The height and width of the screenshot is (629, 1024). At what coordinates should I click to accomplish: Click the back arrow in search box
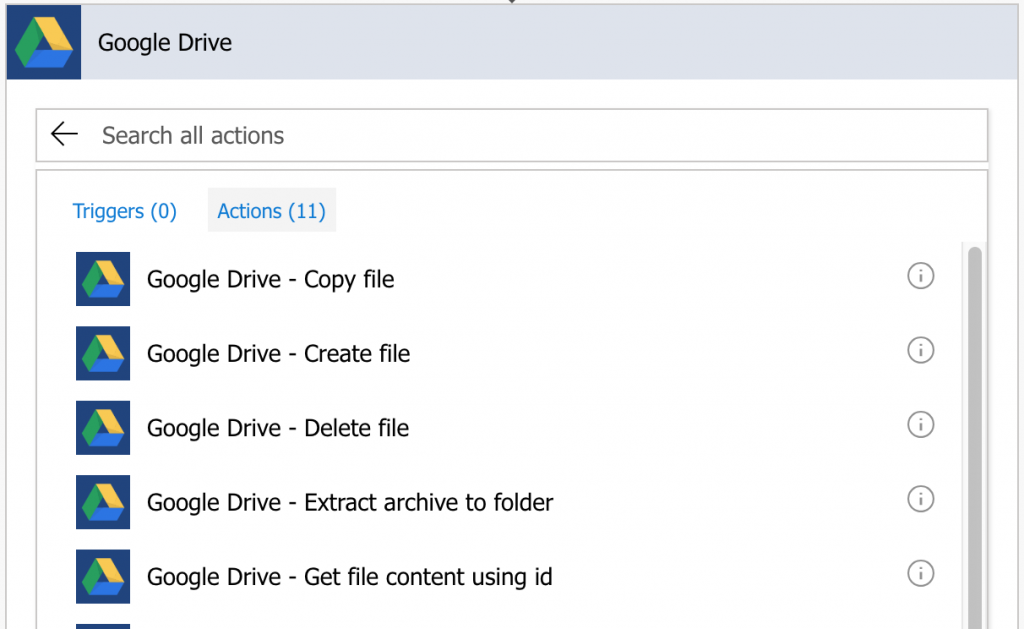click(64, 134)
